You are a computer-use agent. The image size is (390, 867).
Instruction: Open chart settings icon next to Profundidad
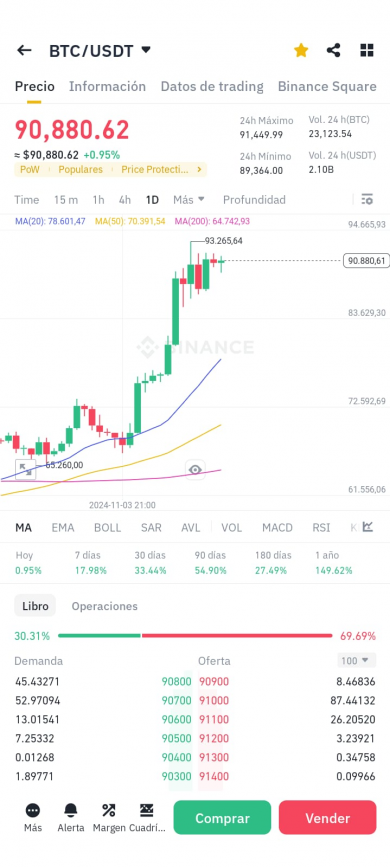[x=367, y=199]
